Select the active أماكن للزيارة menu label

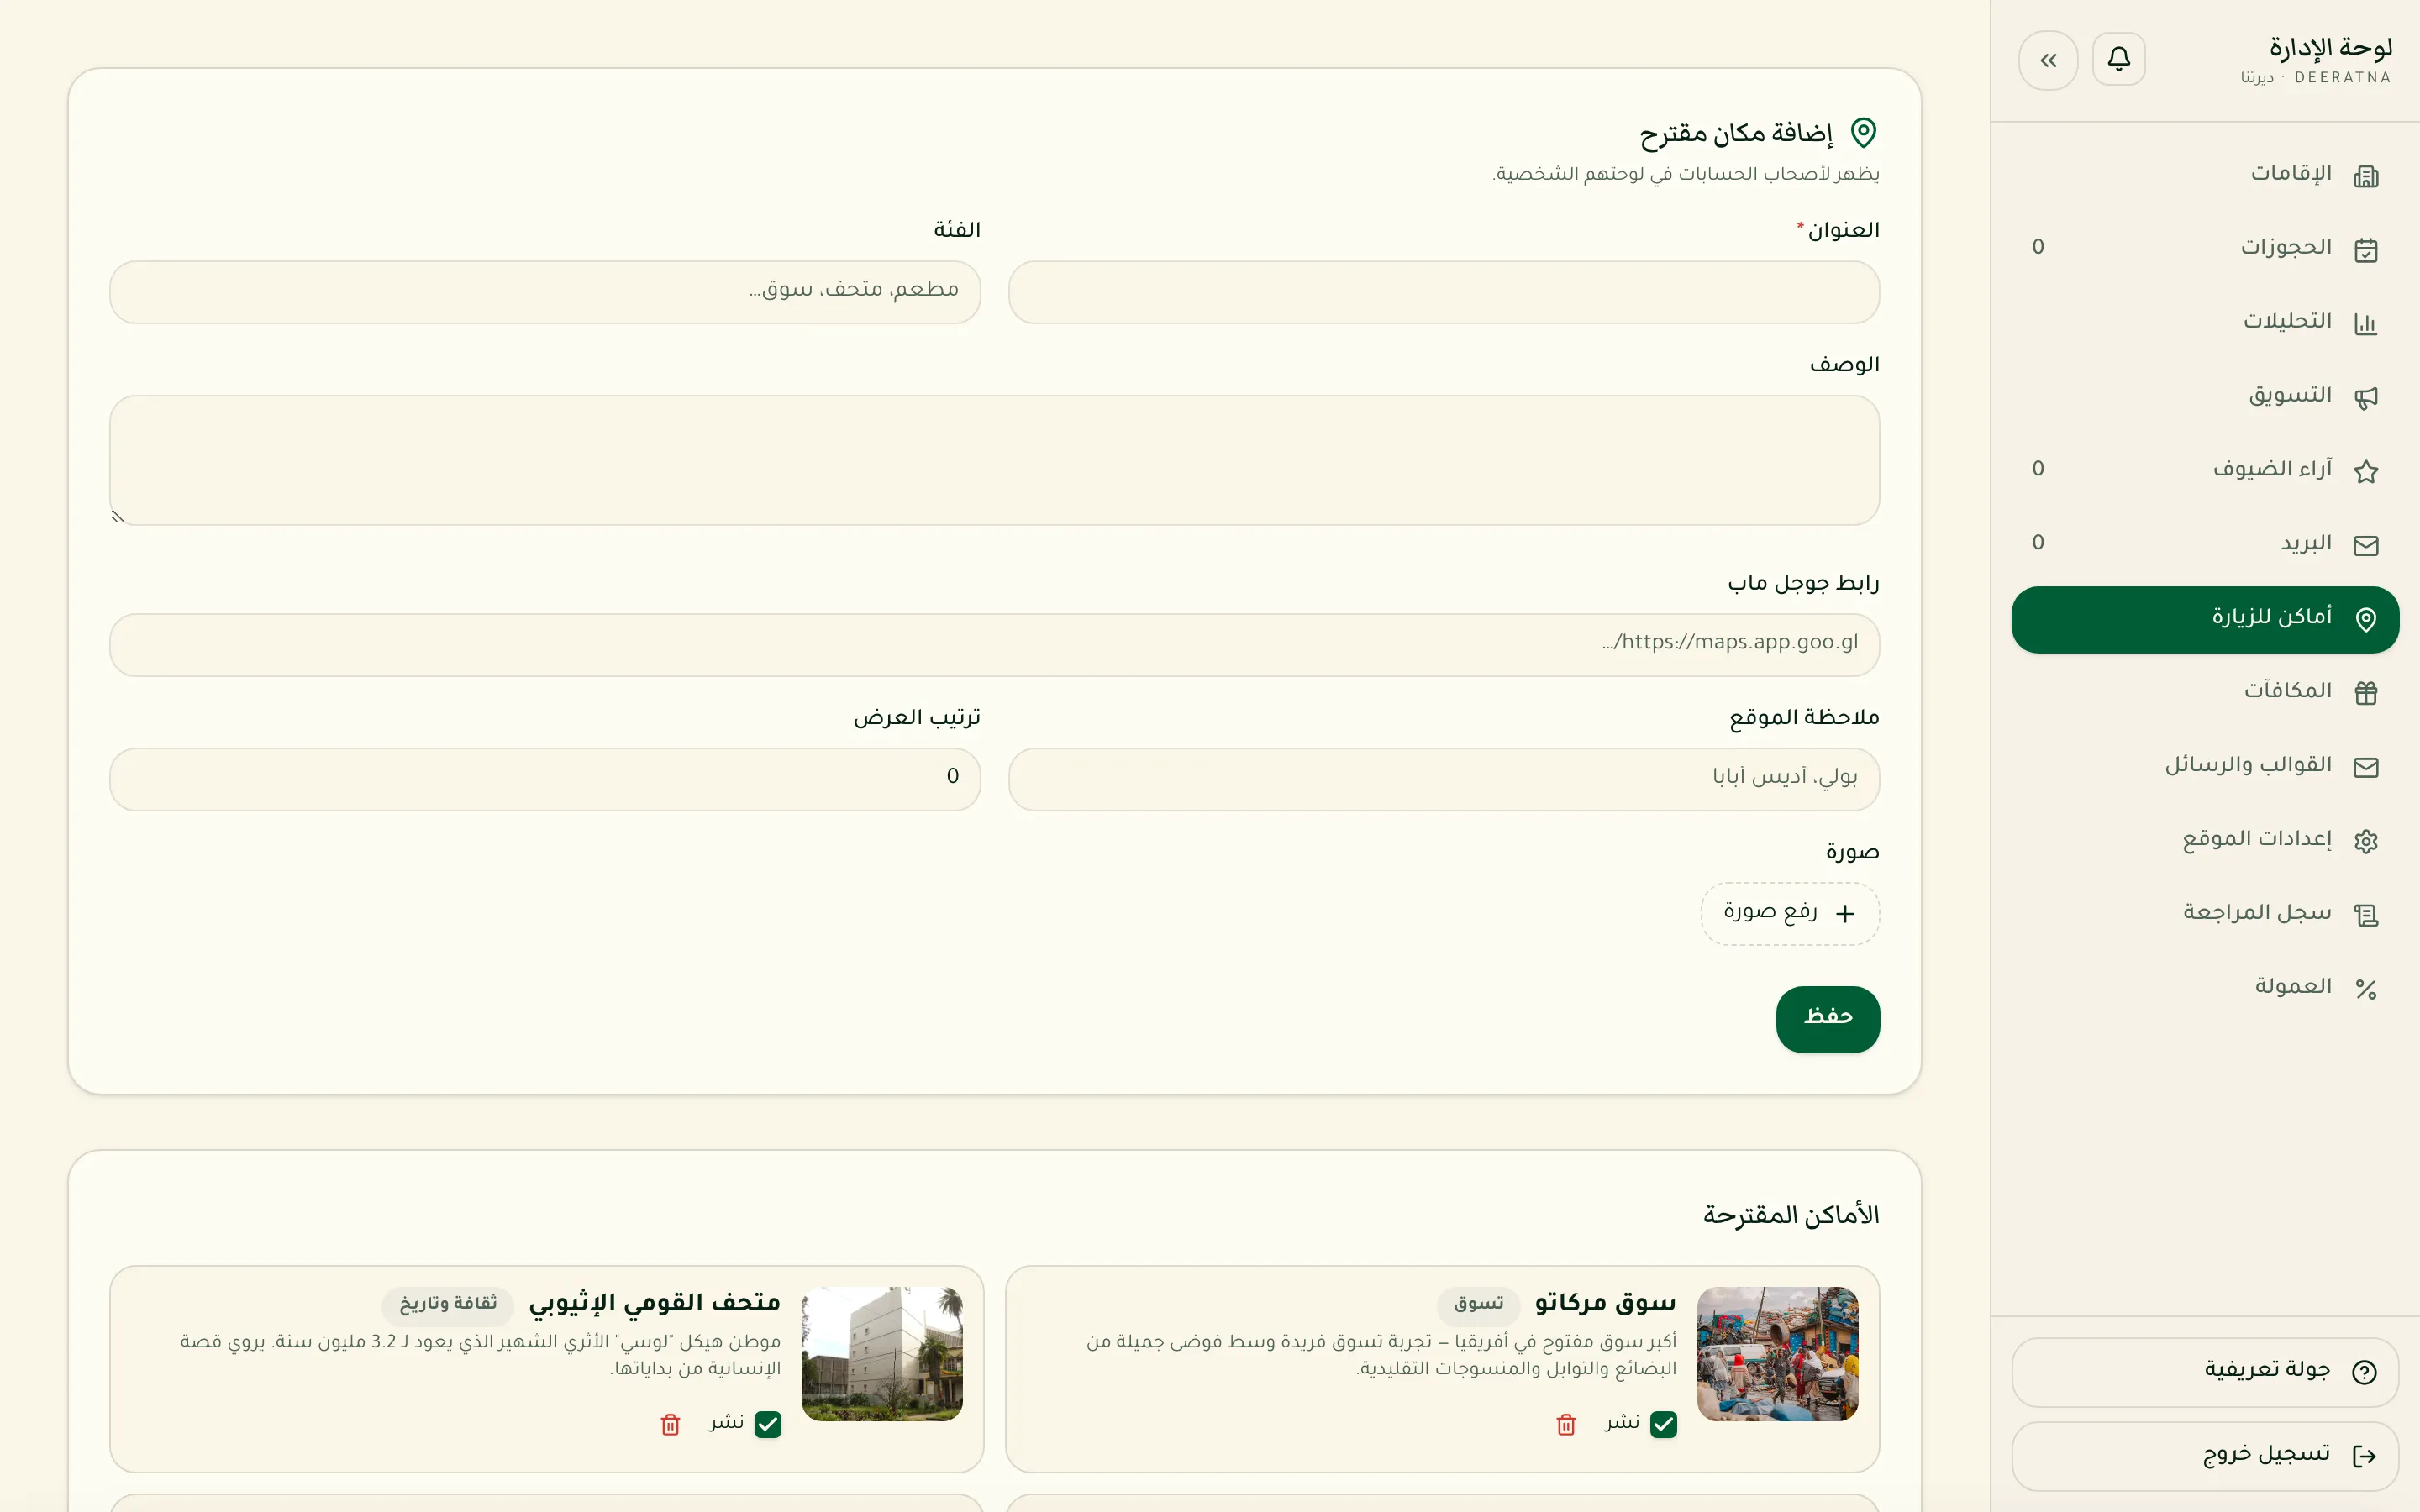[2271, 617]
